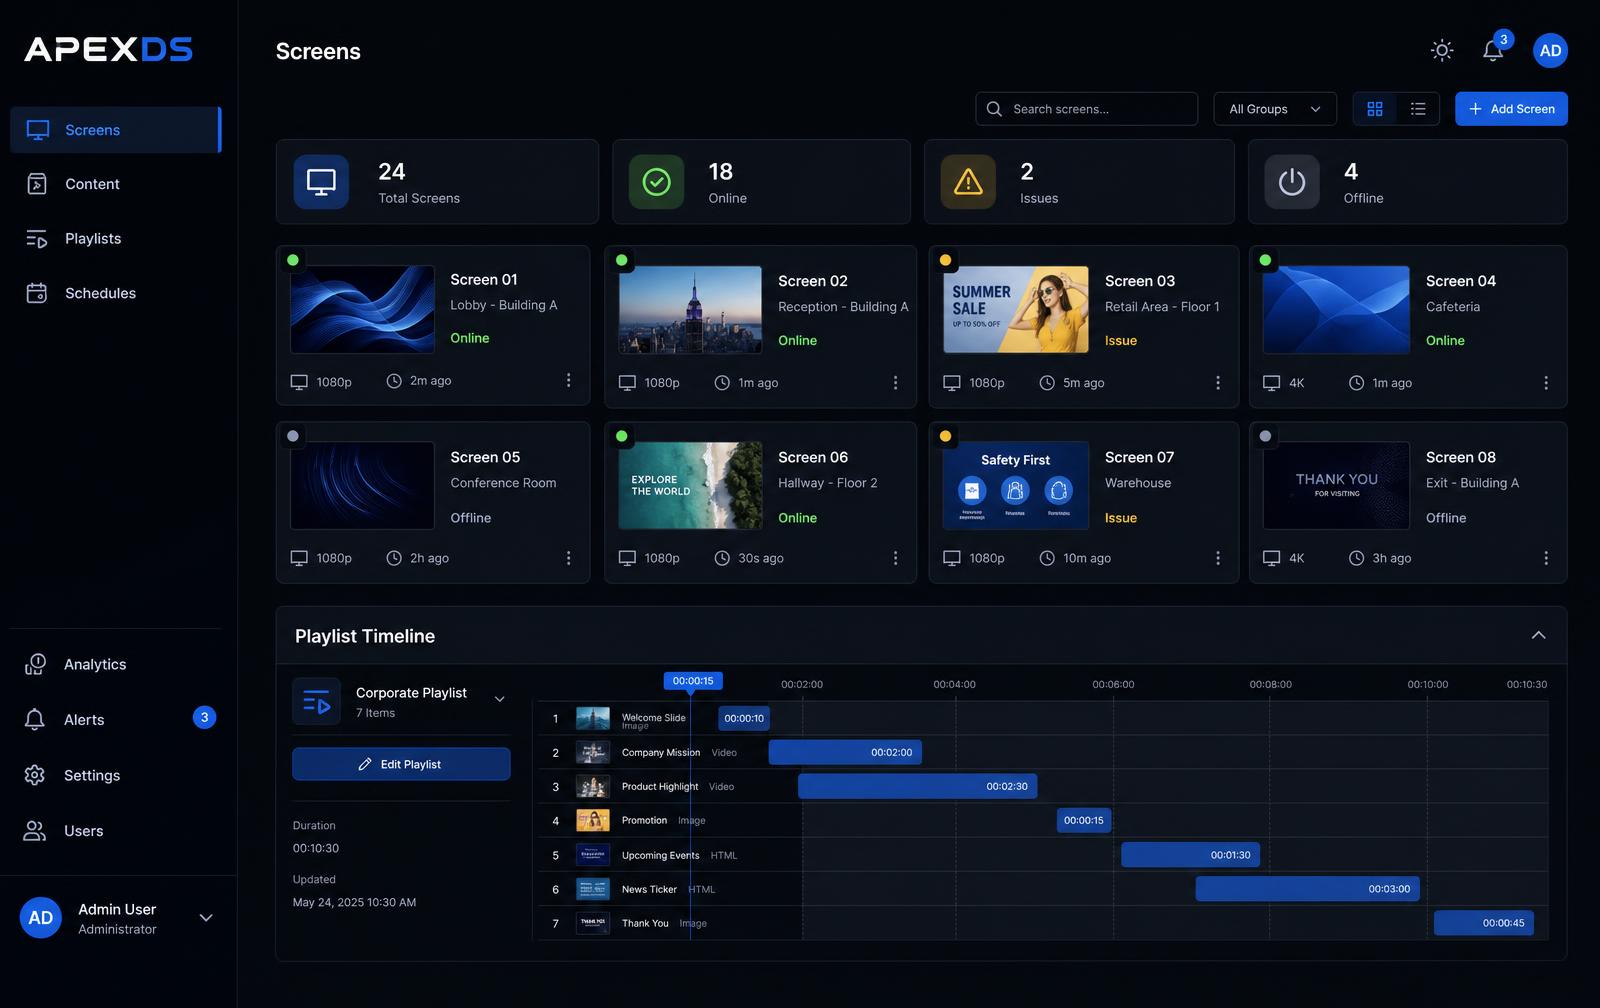Screen dimensions: 1600x1008
Task: Click the Edit Playlist button
Action: coord(401,764)
